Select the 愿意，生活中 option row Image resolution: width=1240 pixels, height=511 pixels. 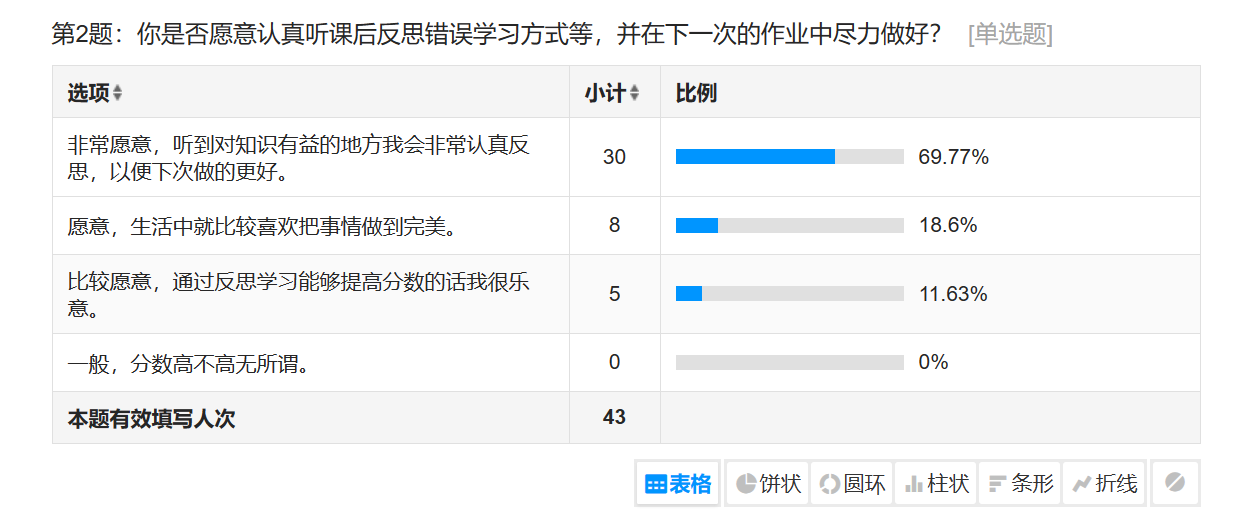point(262,226)
